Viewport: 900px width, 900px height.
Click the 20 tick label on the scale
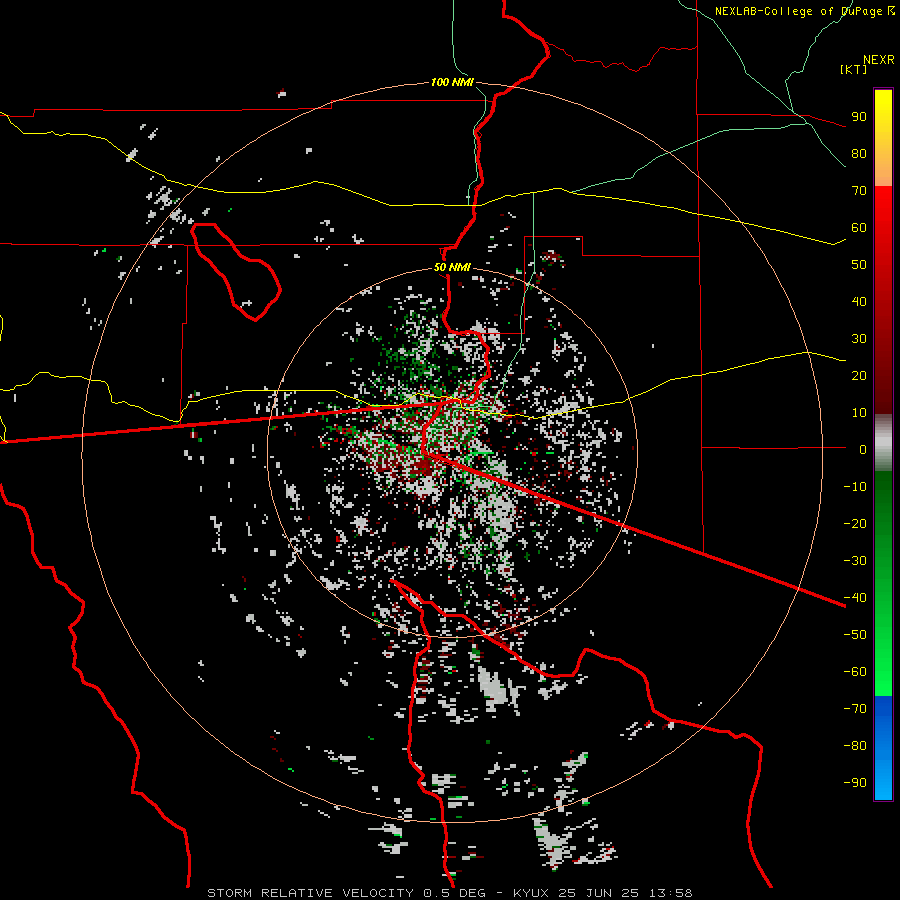click(859, 375)
